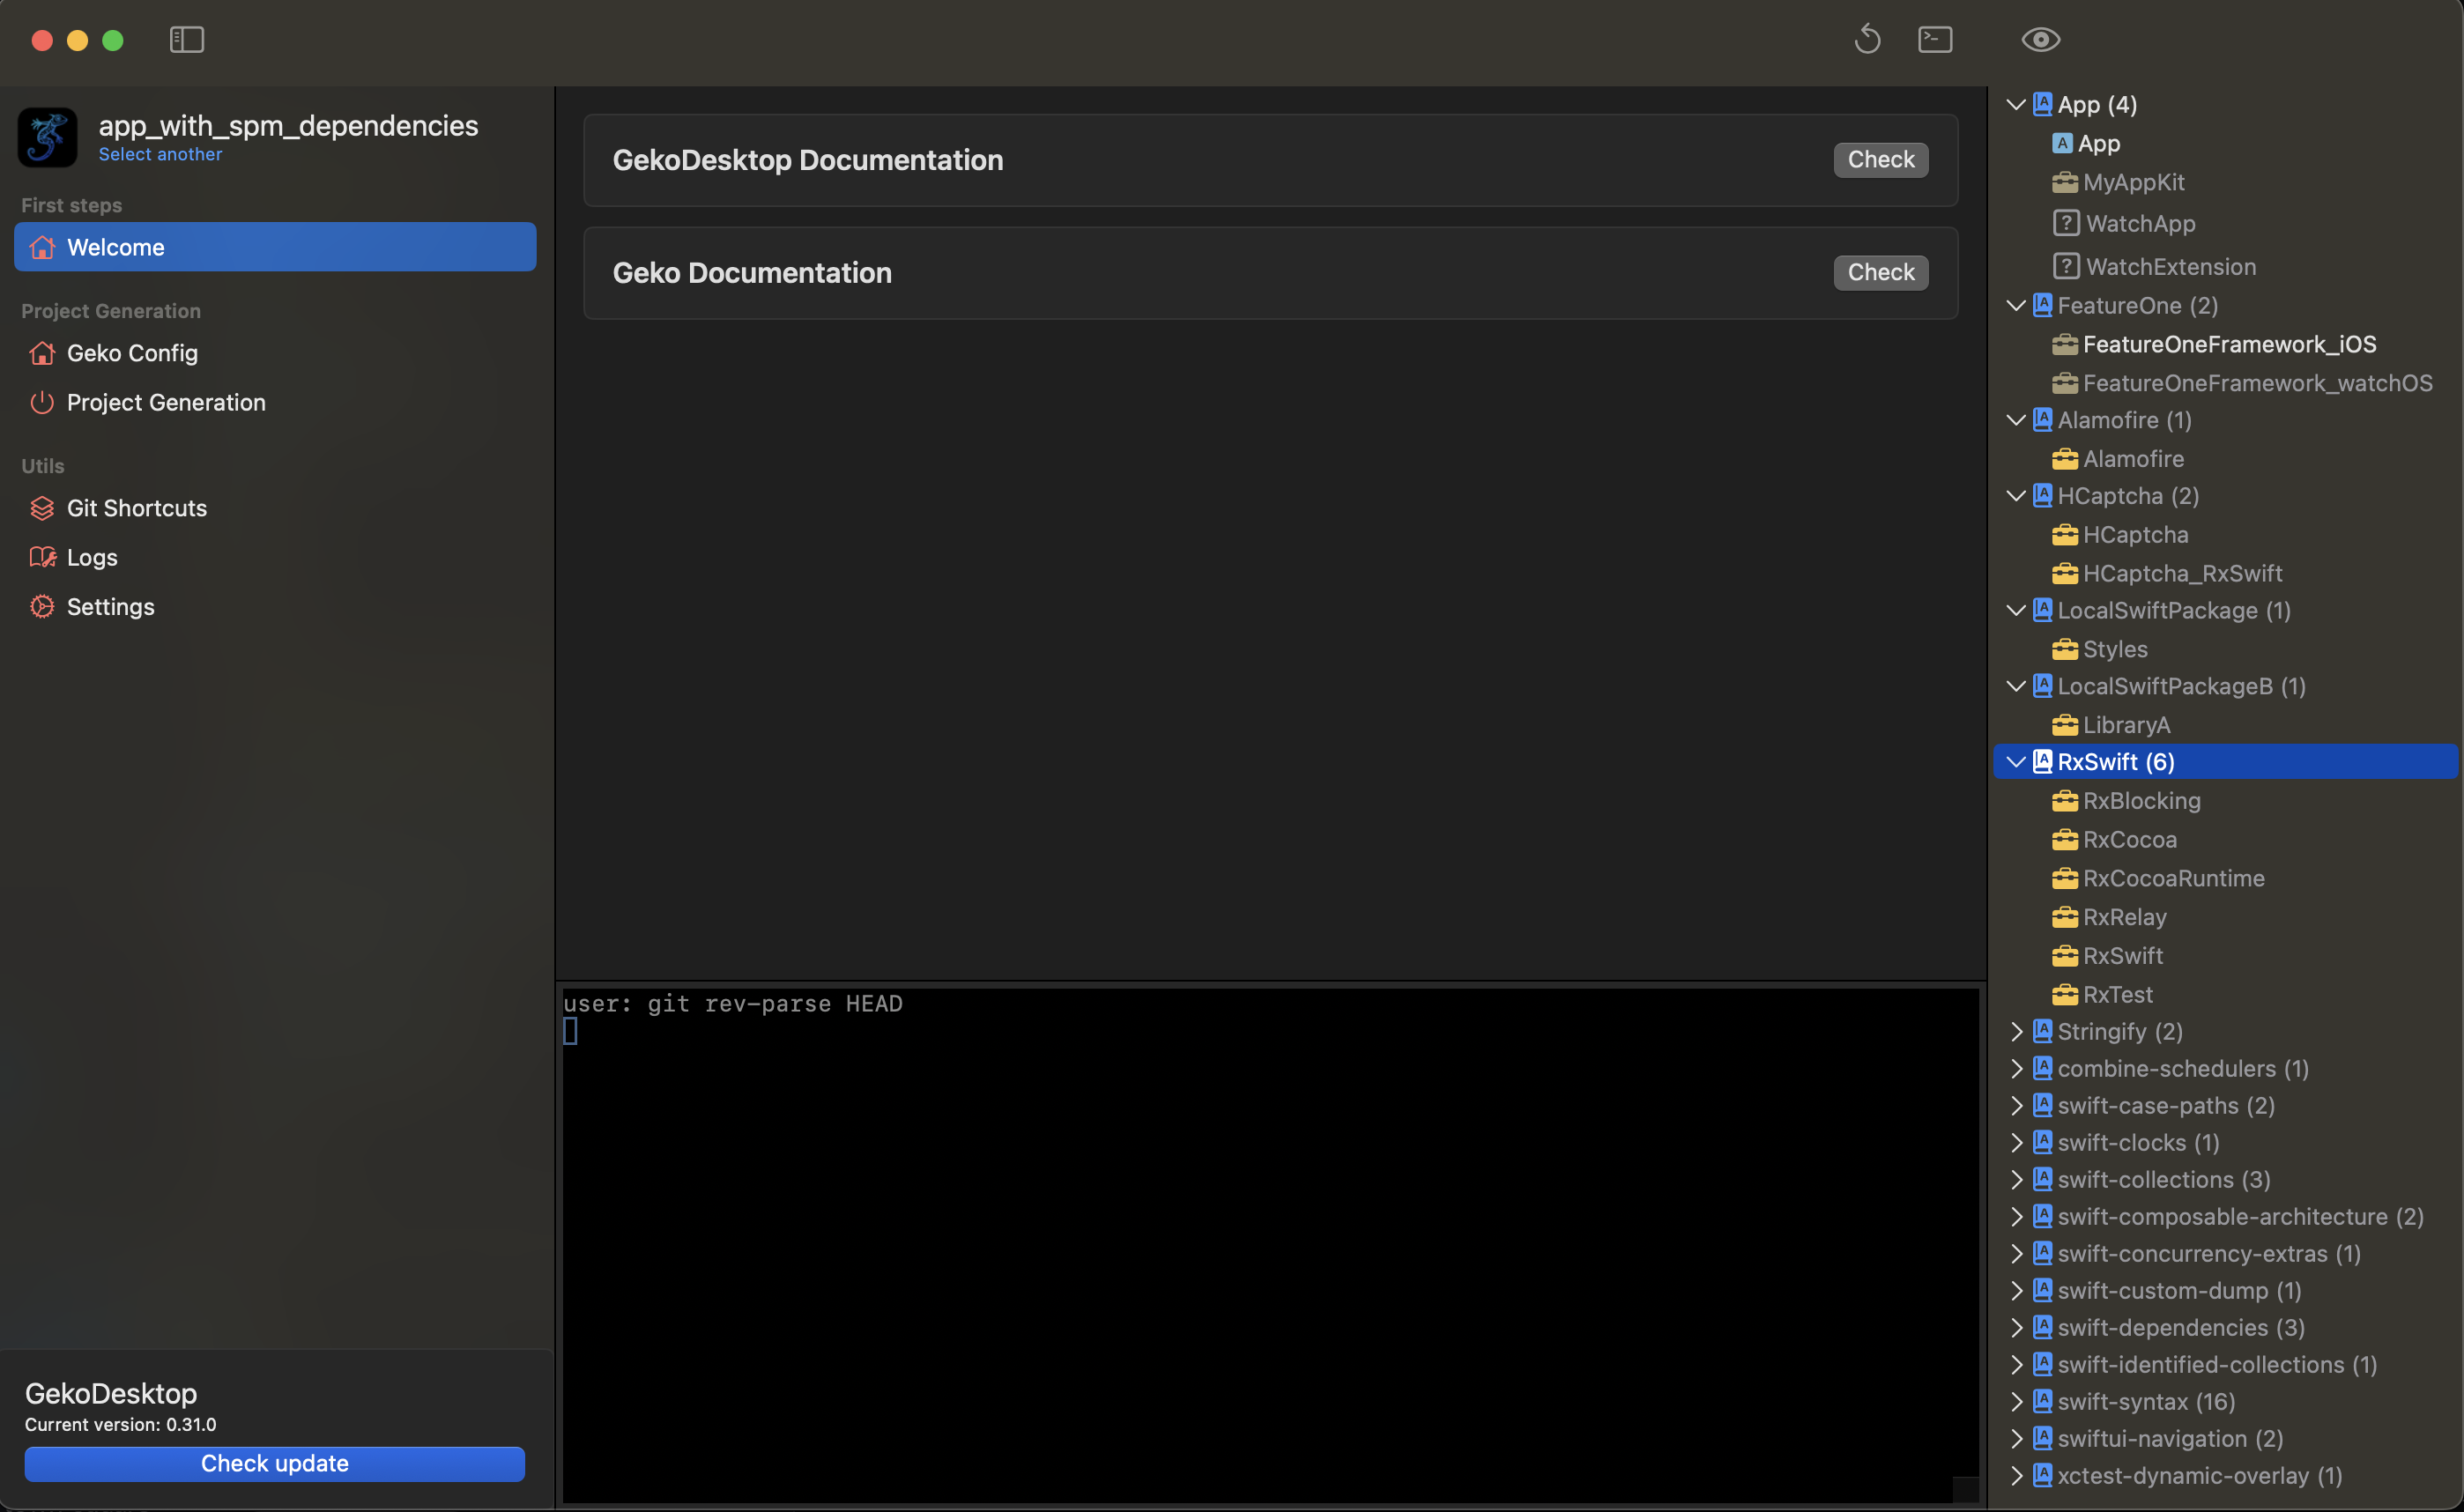Toggle the eye visibility icon in toolbar
This screenshot has width=2464, height=1512.
point(2040,40)
